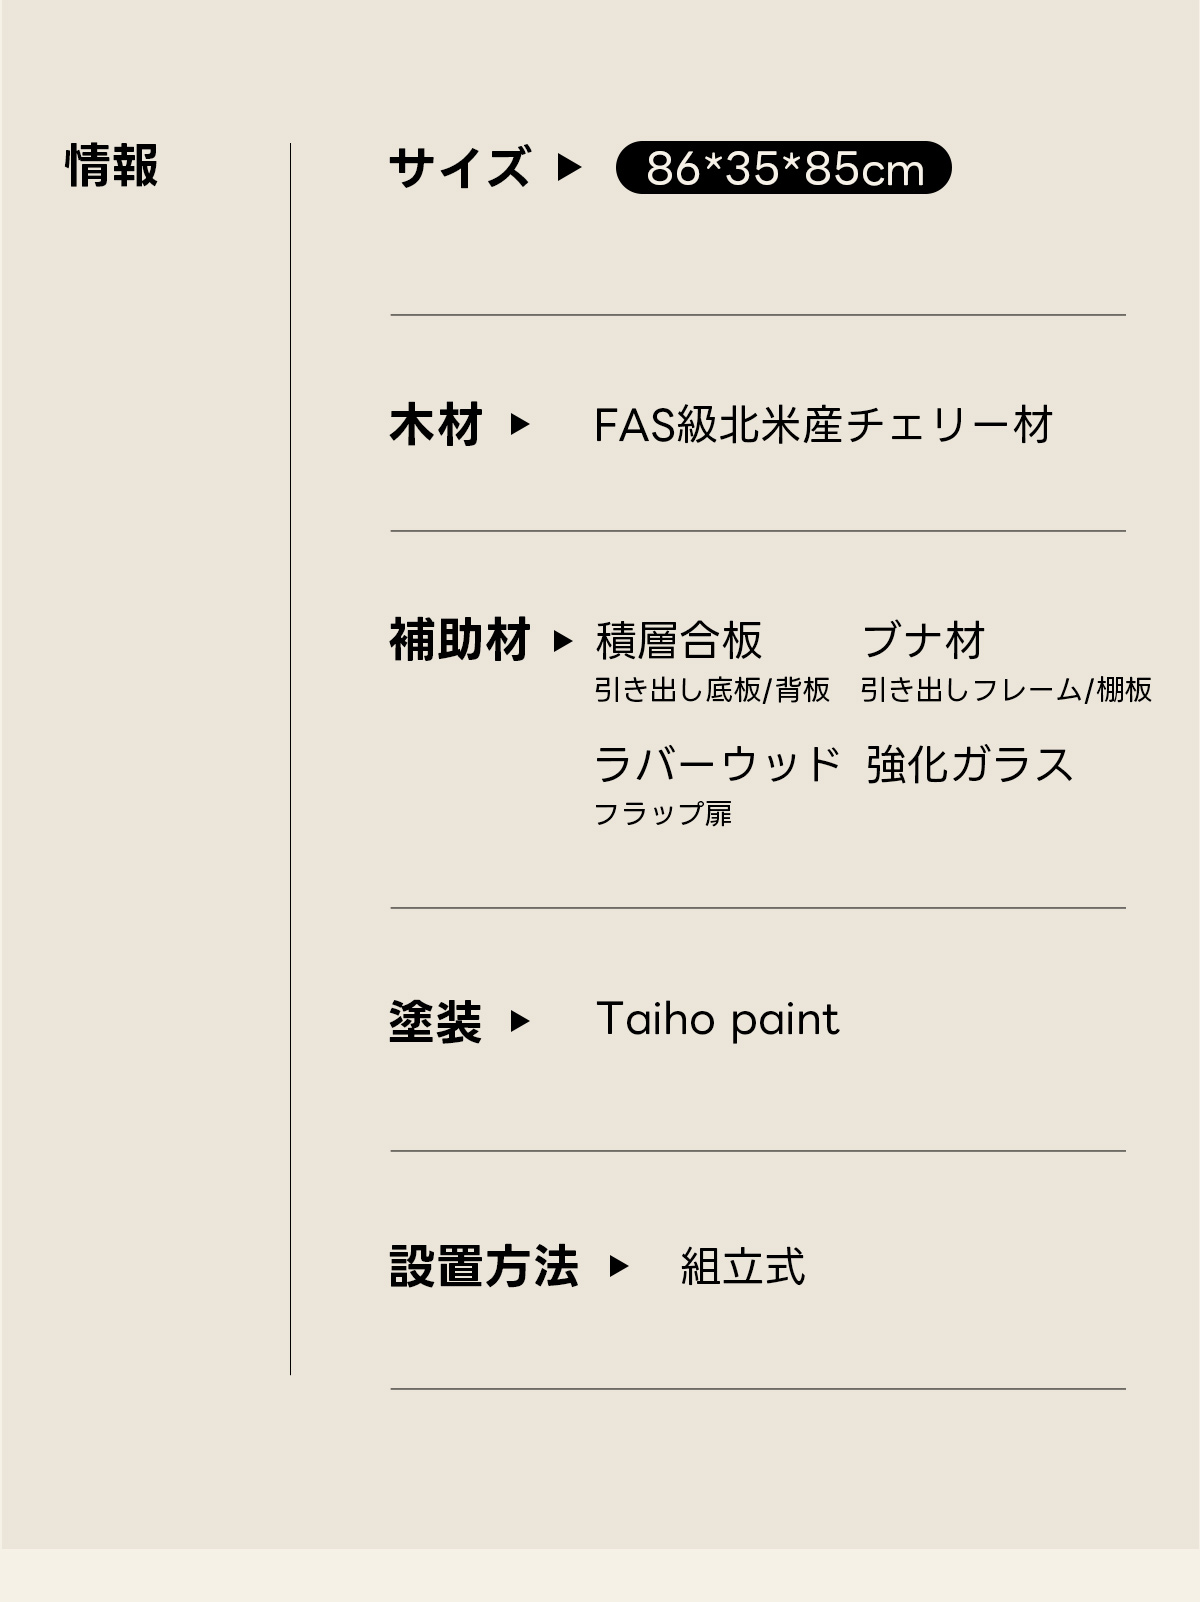Click FAS級北米産チェリー材 text
This screenshot has width=1200, height=1602.
point(823,425)
